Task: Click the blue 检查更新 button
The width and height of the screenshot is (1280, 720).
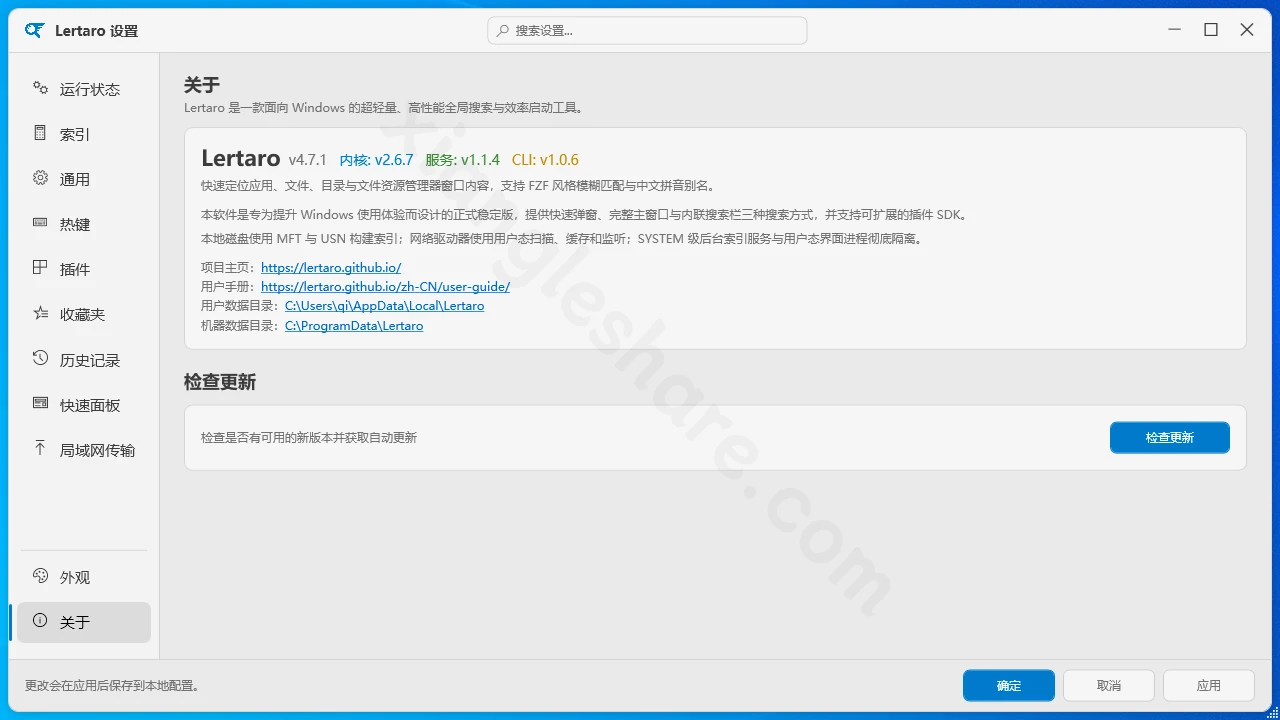Action: (x=1170, y=437)
